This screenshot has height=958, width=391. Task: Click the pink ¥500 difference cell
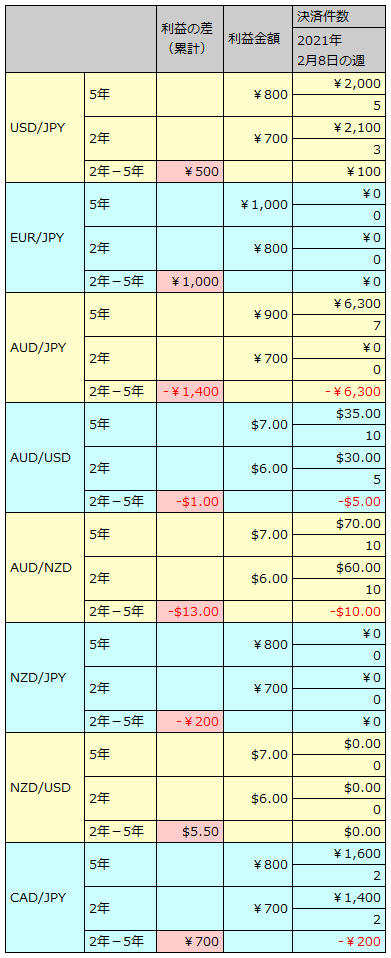(x=190, y=172)
